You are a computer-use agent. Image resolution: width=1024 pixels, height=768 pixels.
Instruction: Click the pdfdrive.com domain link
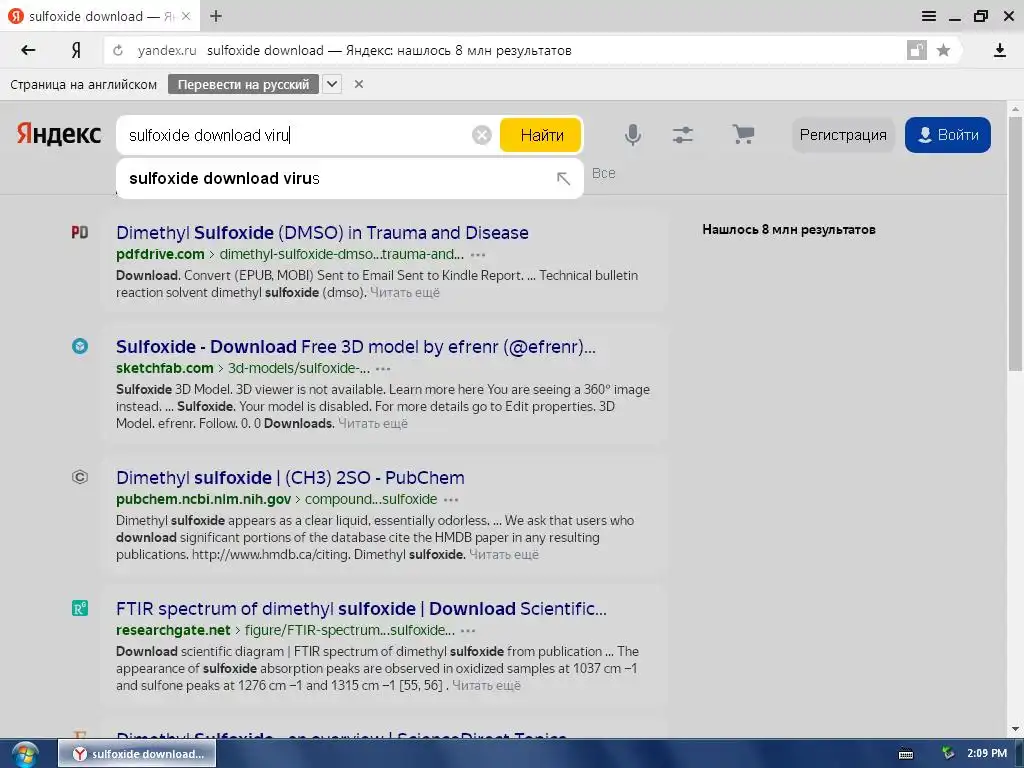pyautogui.click(x=160, y=254)
